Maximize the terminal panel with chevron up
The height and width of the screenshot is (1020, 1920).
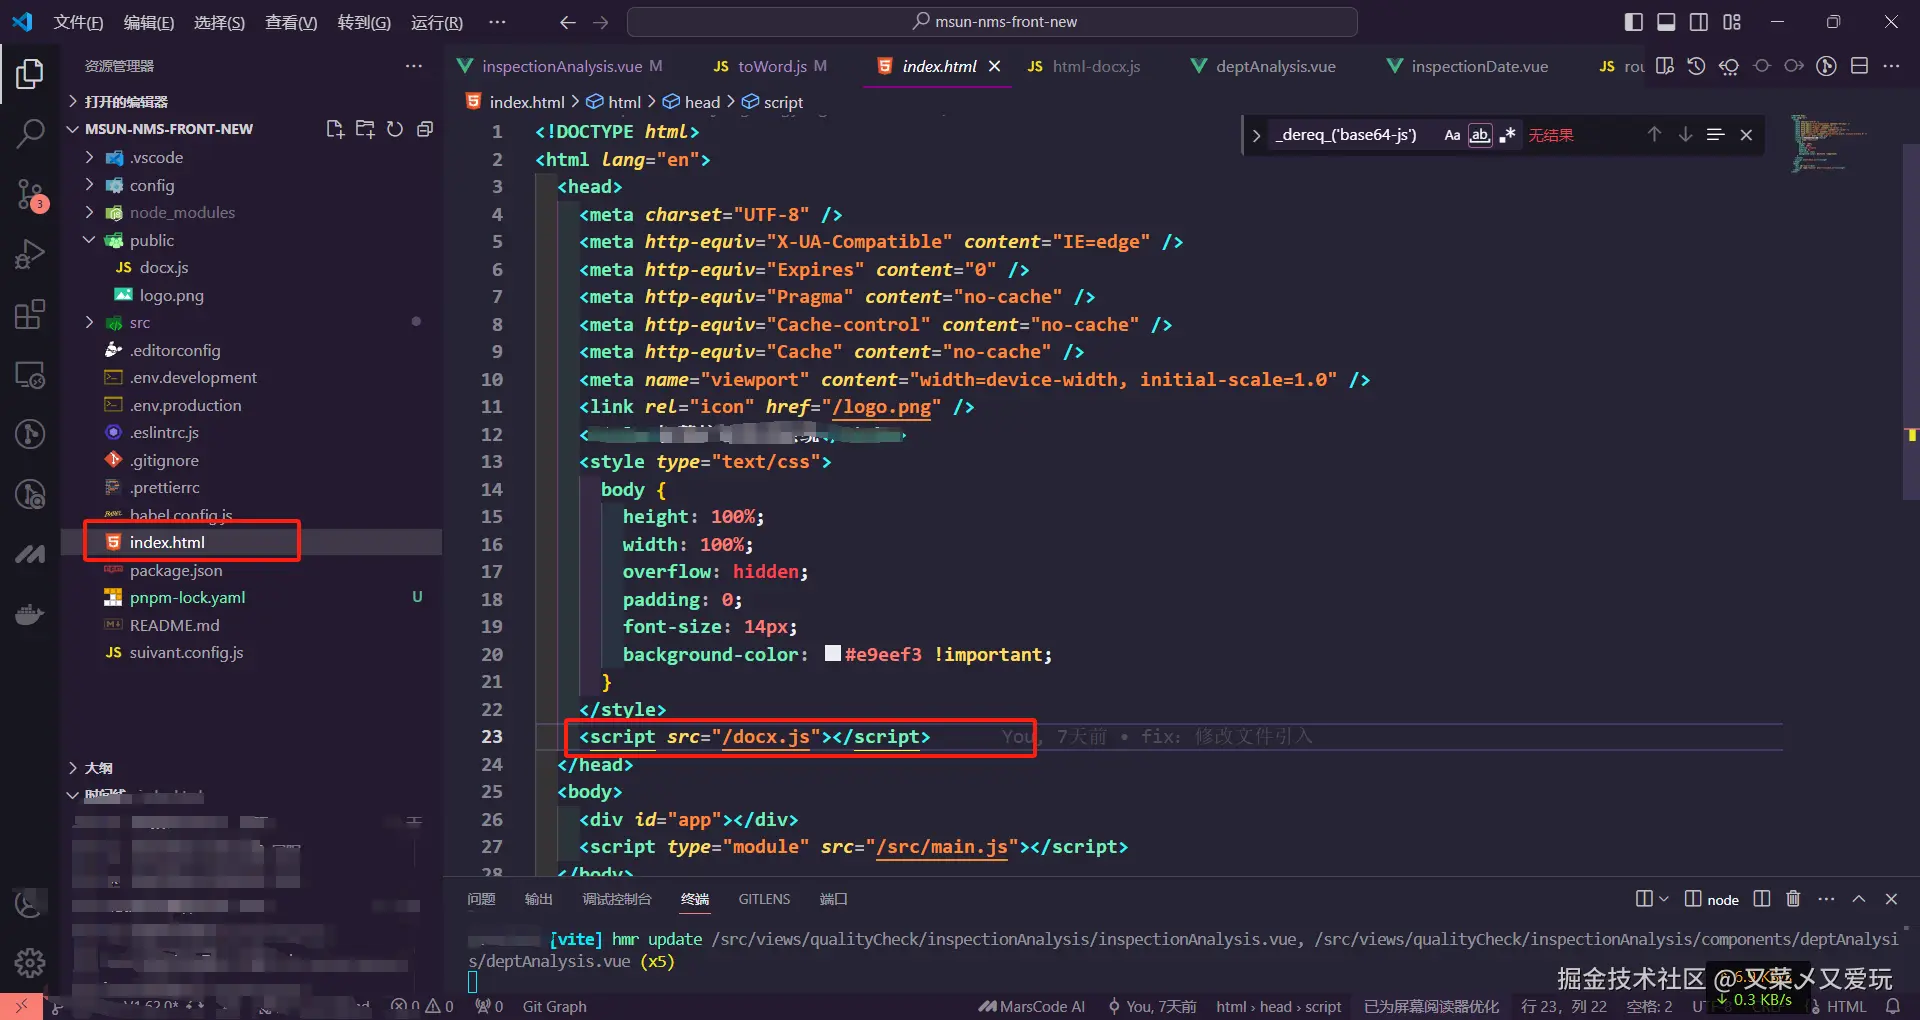pyautogui.click(x=1859, y=899)
